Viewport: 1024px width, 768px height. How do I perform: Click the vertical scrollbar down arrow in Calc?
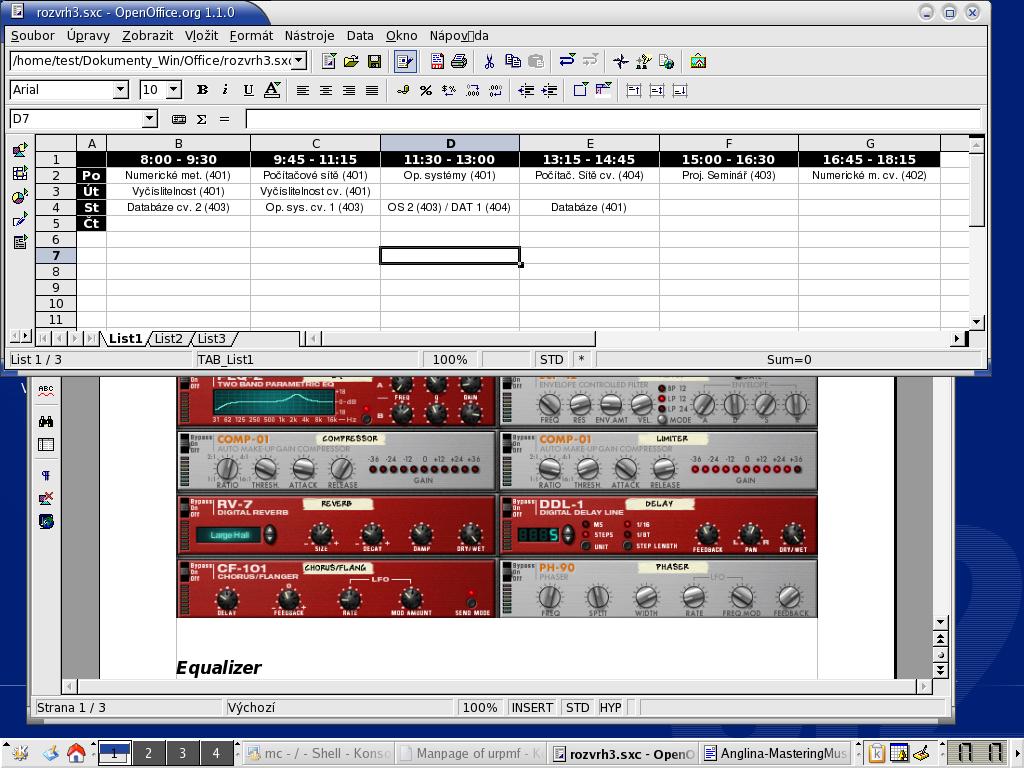(x=976, y=321)
